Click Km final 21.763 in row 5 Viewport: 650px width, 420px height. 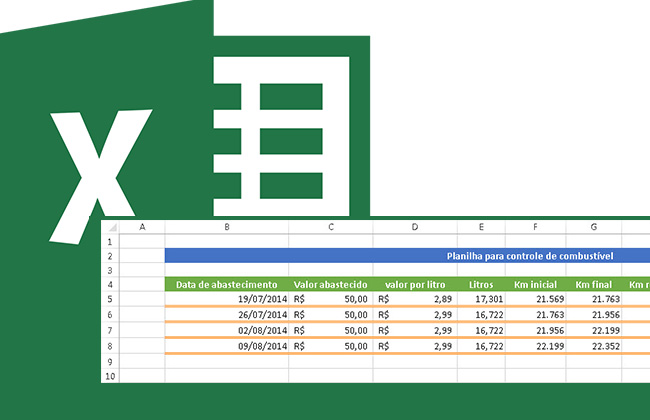[594, 299]
